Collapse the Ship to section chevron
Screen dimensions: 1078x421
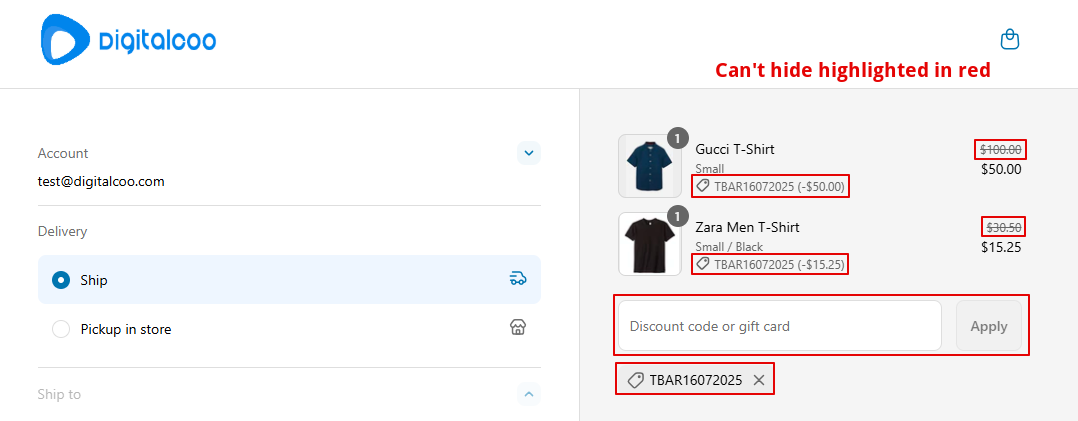(529, 394)
